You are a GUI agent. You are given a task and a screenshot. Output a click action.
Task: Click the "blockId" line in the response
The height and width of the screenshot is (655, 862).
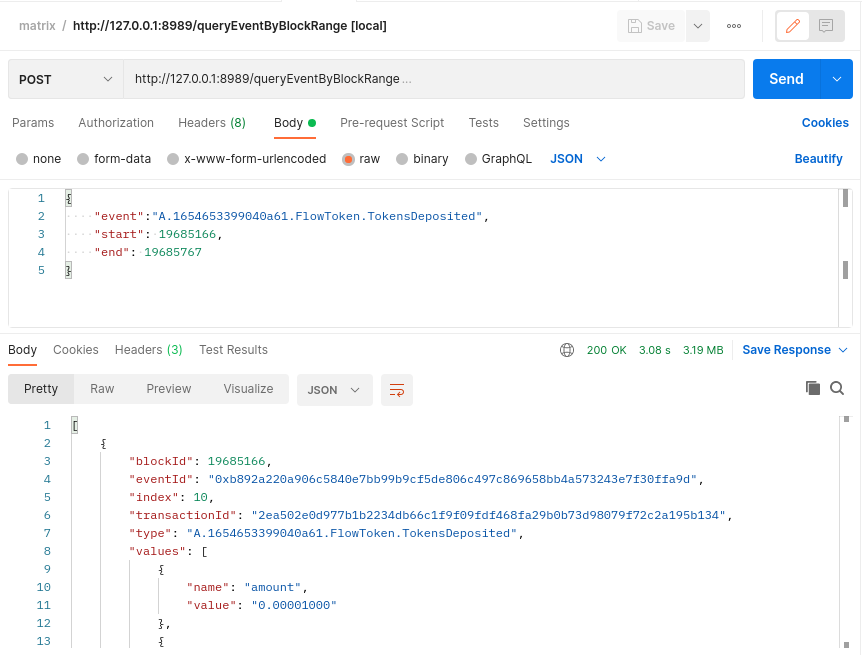pyautogui.click(x=200, y=461)
